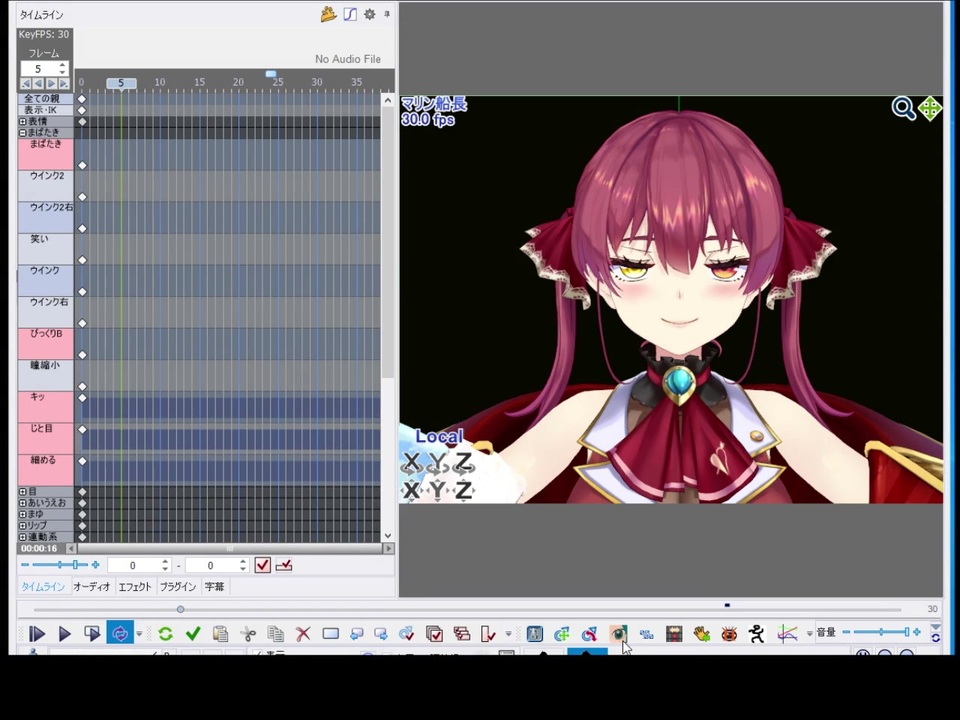Viewport: 960px width, 720px height.
Task: Click the play-in-window icon
Action: [x=92, y=634]
